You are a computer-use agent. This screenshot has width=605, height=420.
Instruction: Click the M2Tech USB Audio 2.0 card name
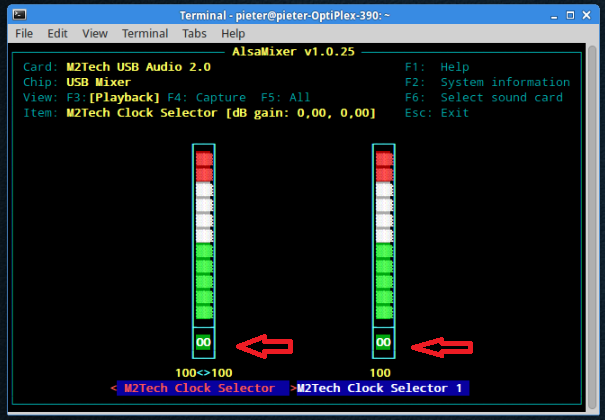(x=139, y=67)
